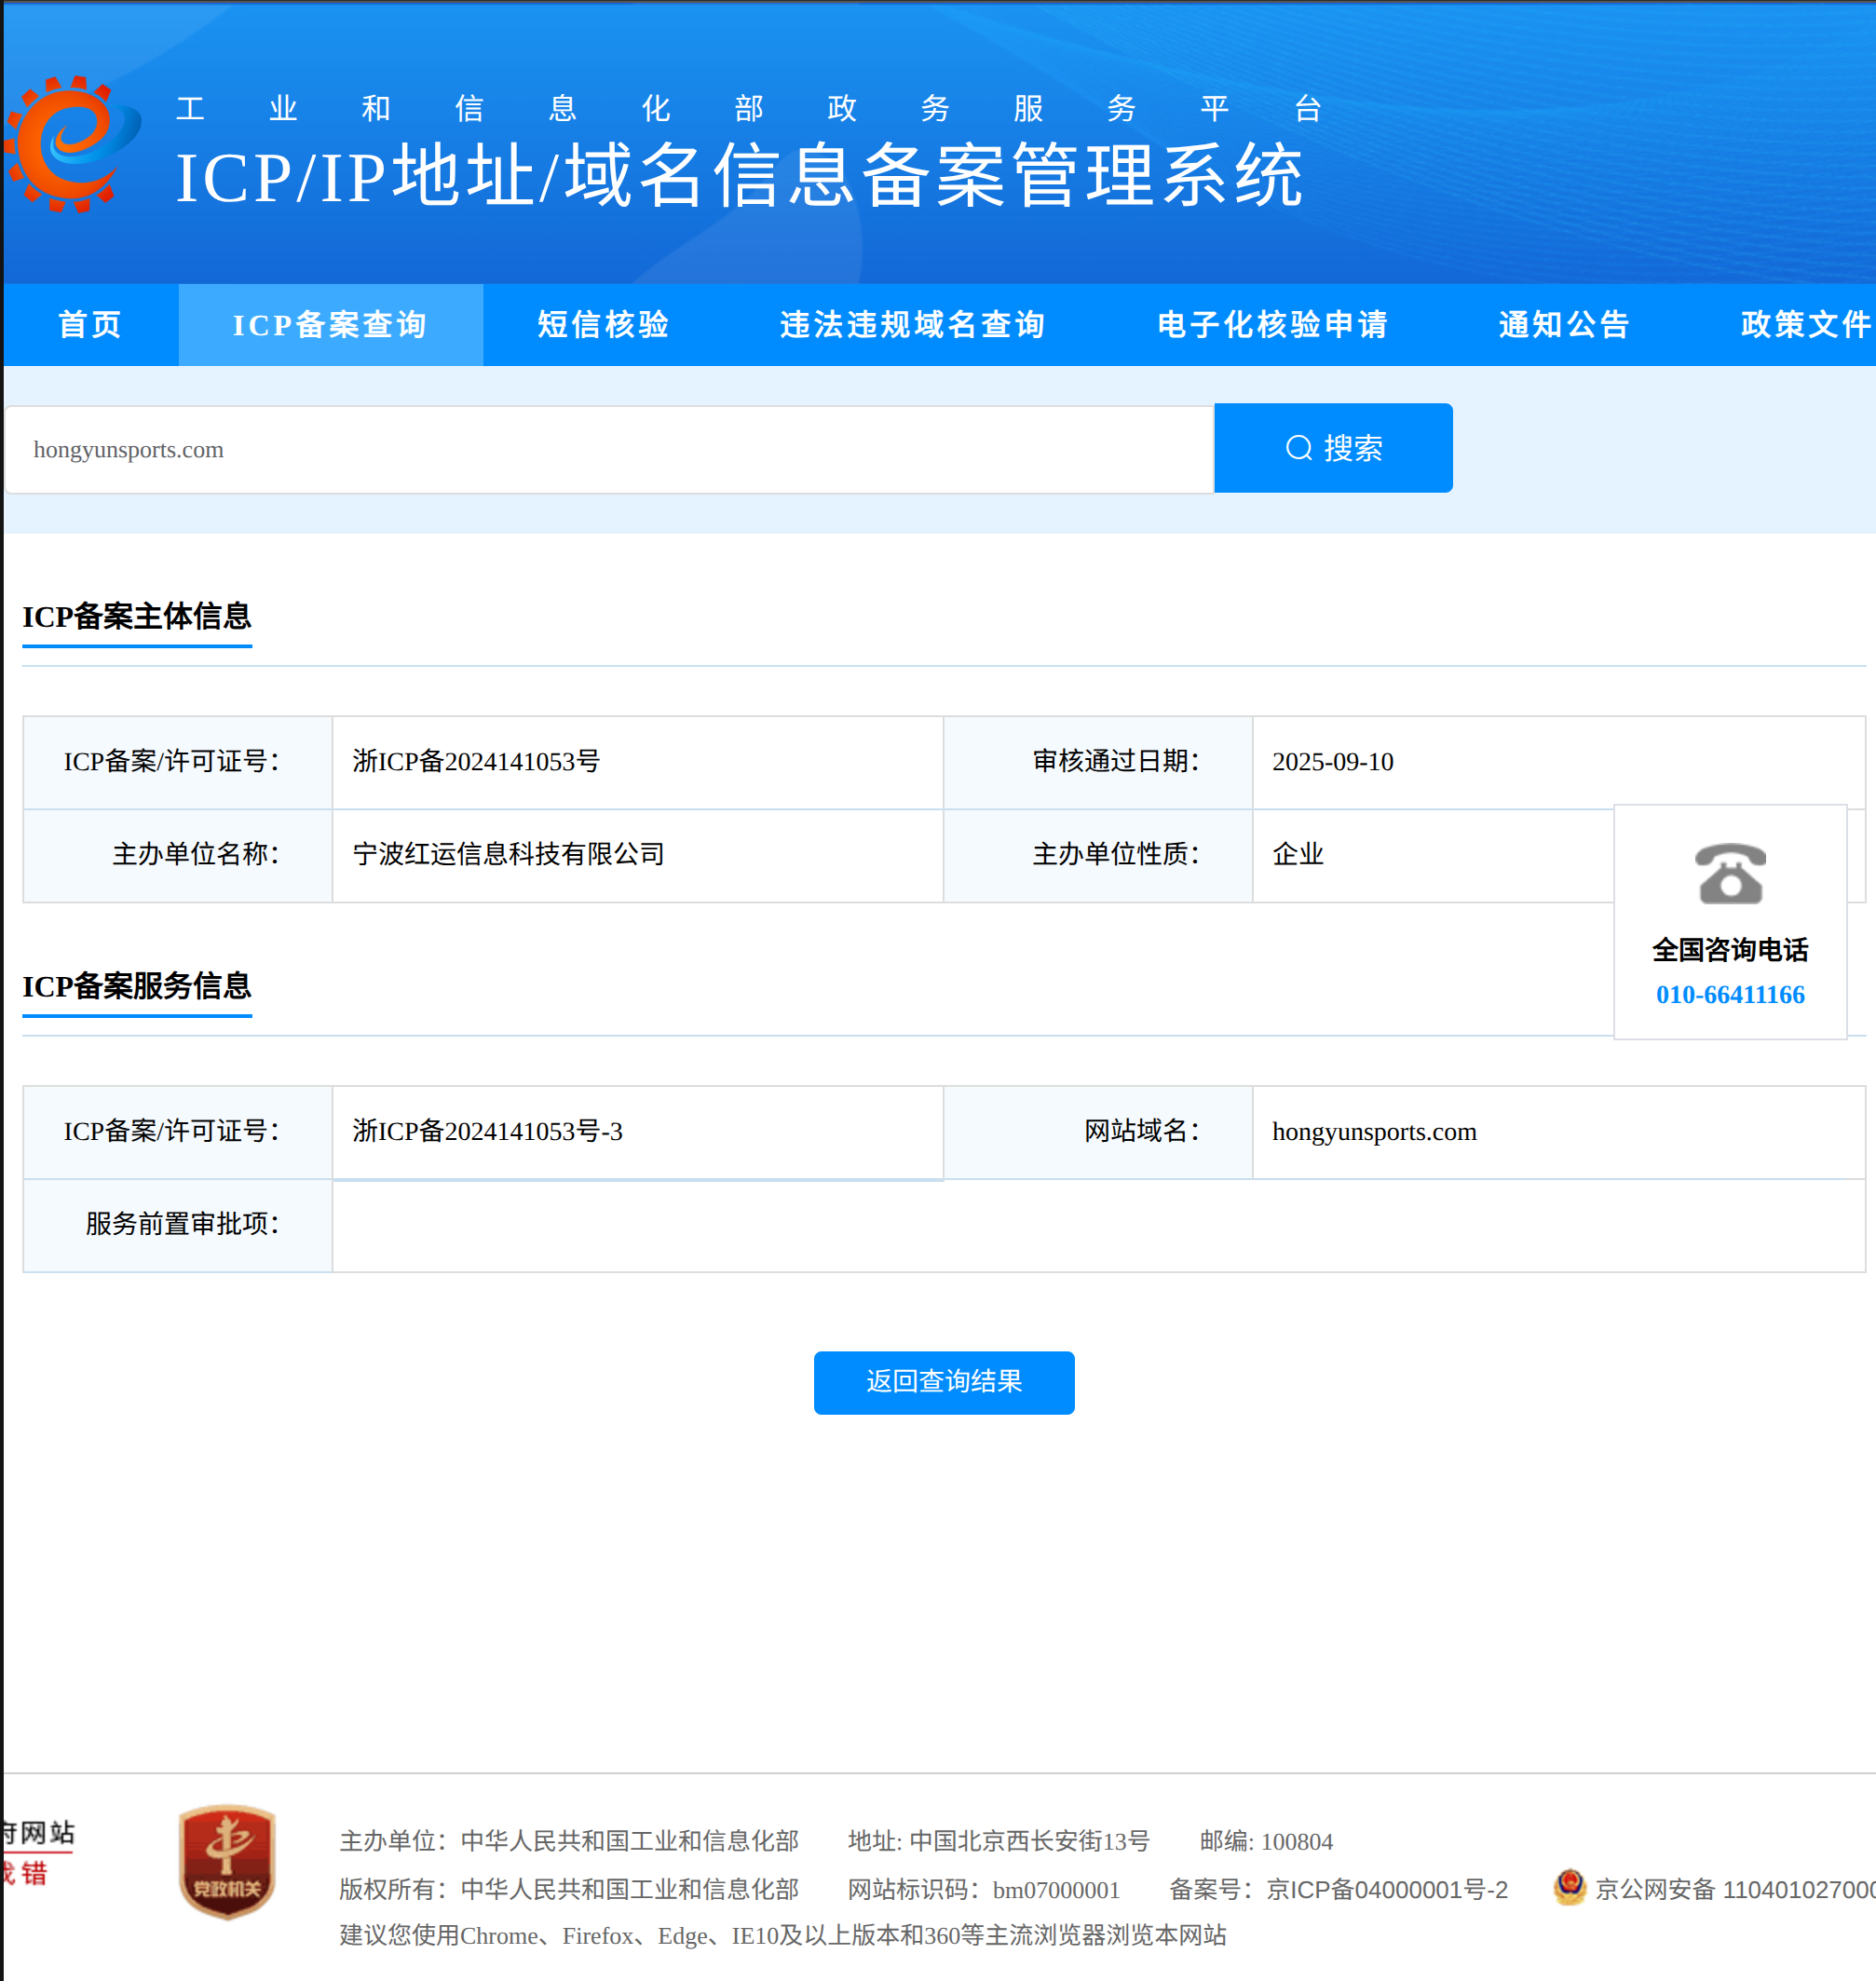
Task: Open 违法违规域名查询 menu item
Action: 912,324
